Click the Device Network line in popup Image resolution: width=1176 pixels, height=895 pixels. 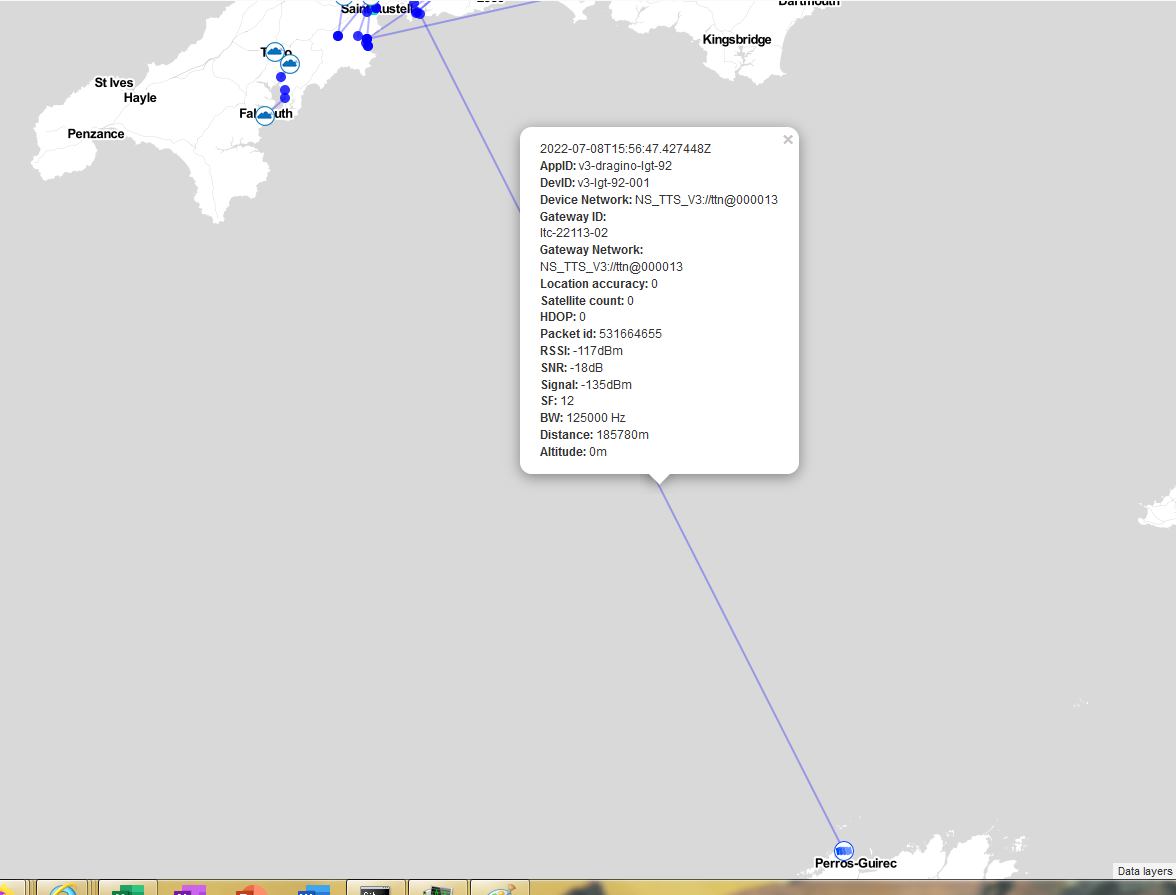[x=658, y=200]
